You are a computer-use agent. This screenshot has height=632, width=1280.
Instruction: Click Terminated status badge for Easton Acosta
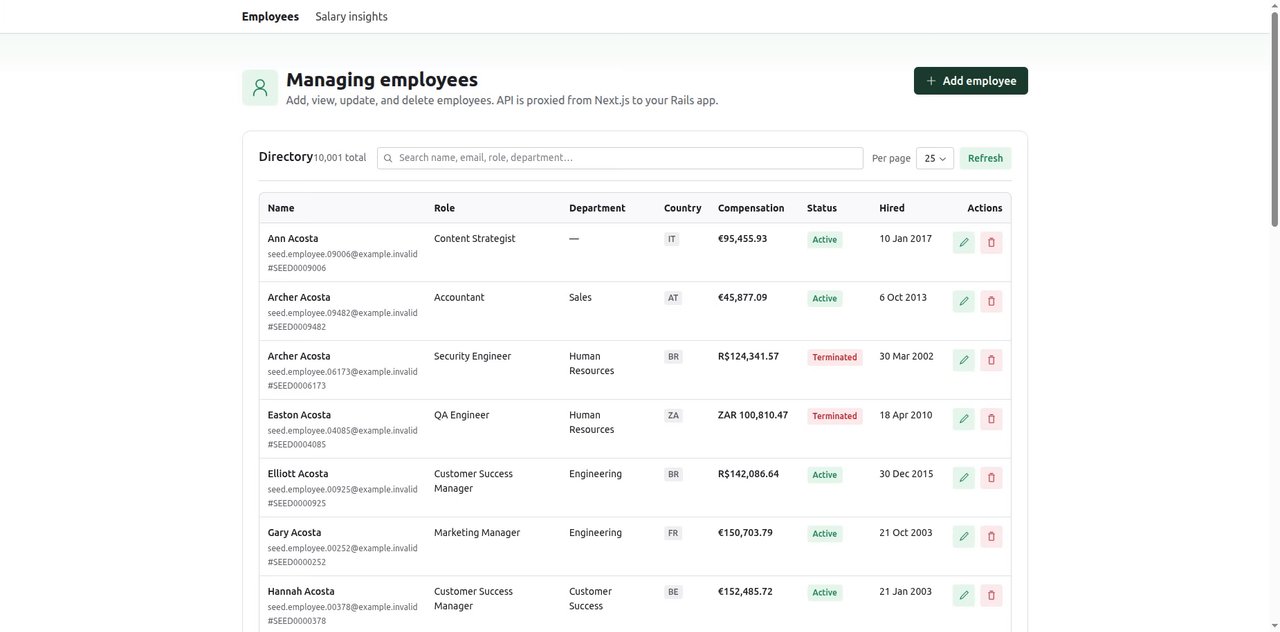[x=835, y=416]
